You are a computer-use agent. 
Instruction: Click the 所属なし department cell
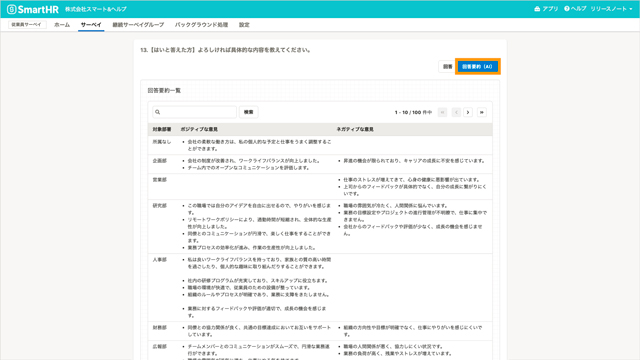(x=162, y=142)
